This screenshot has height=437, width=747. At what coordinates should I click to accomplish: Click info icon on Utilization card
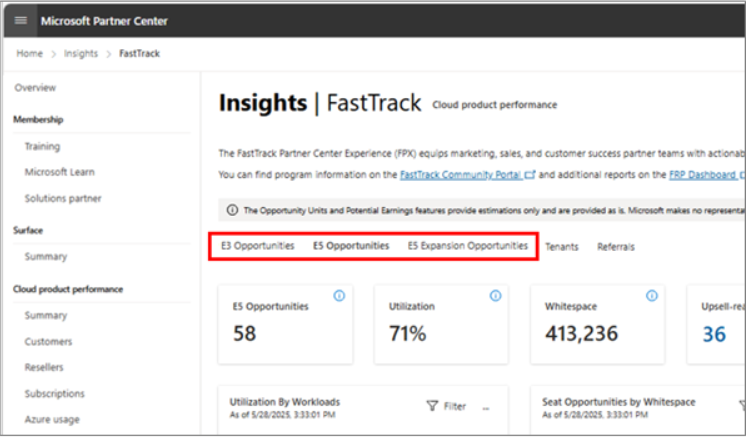[x=495, y=296]
